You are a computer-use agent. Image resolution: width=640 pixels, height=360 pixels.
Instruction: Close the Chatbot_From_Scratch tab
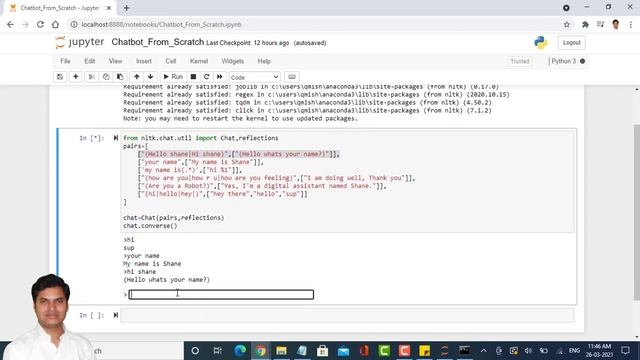(x=109, y=8)
